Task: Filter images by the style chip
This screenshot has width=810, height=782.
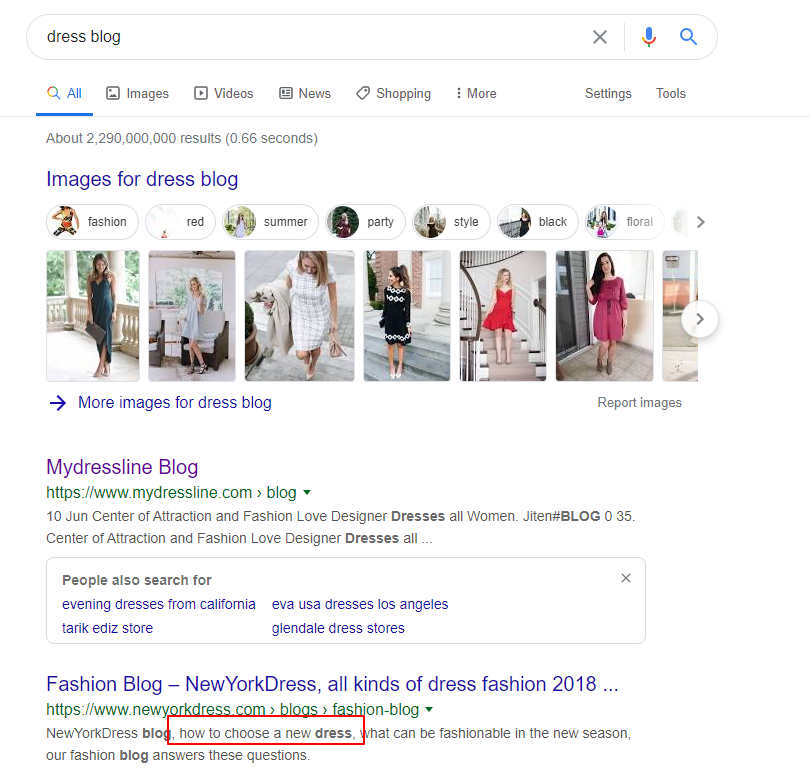Action: point(451,222)
